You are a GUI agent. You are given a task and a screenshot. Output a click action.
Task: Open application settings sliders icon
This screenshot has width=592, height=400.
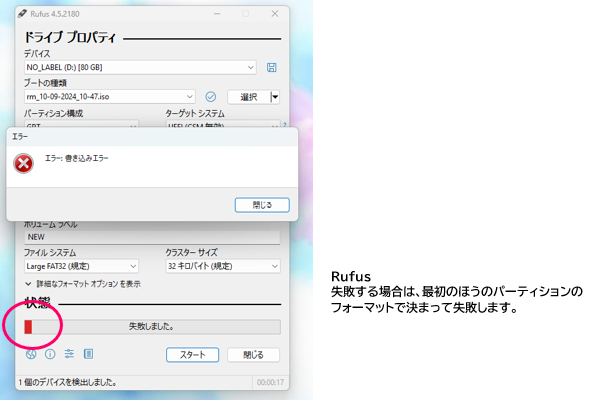(69, 354)
